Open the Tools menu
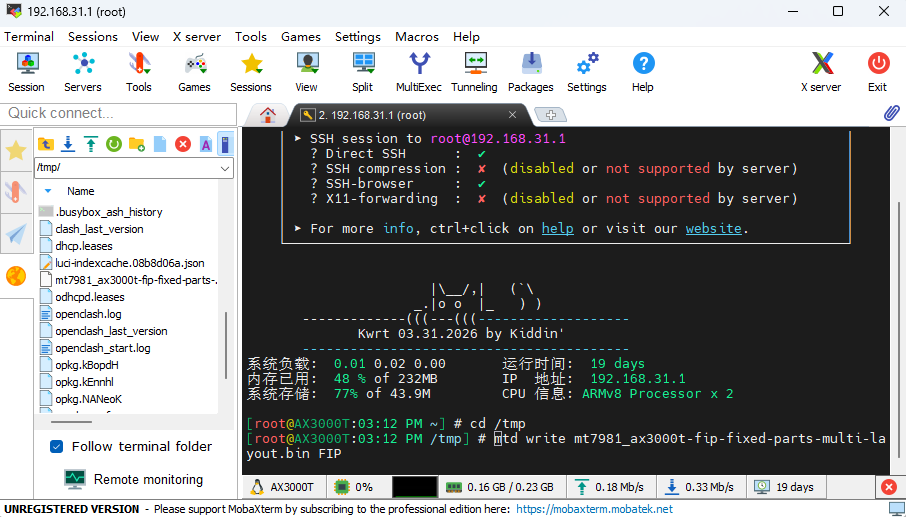 251,37
